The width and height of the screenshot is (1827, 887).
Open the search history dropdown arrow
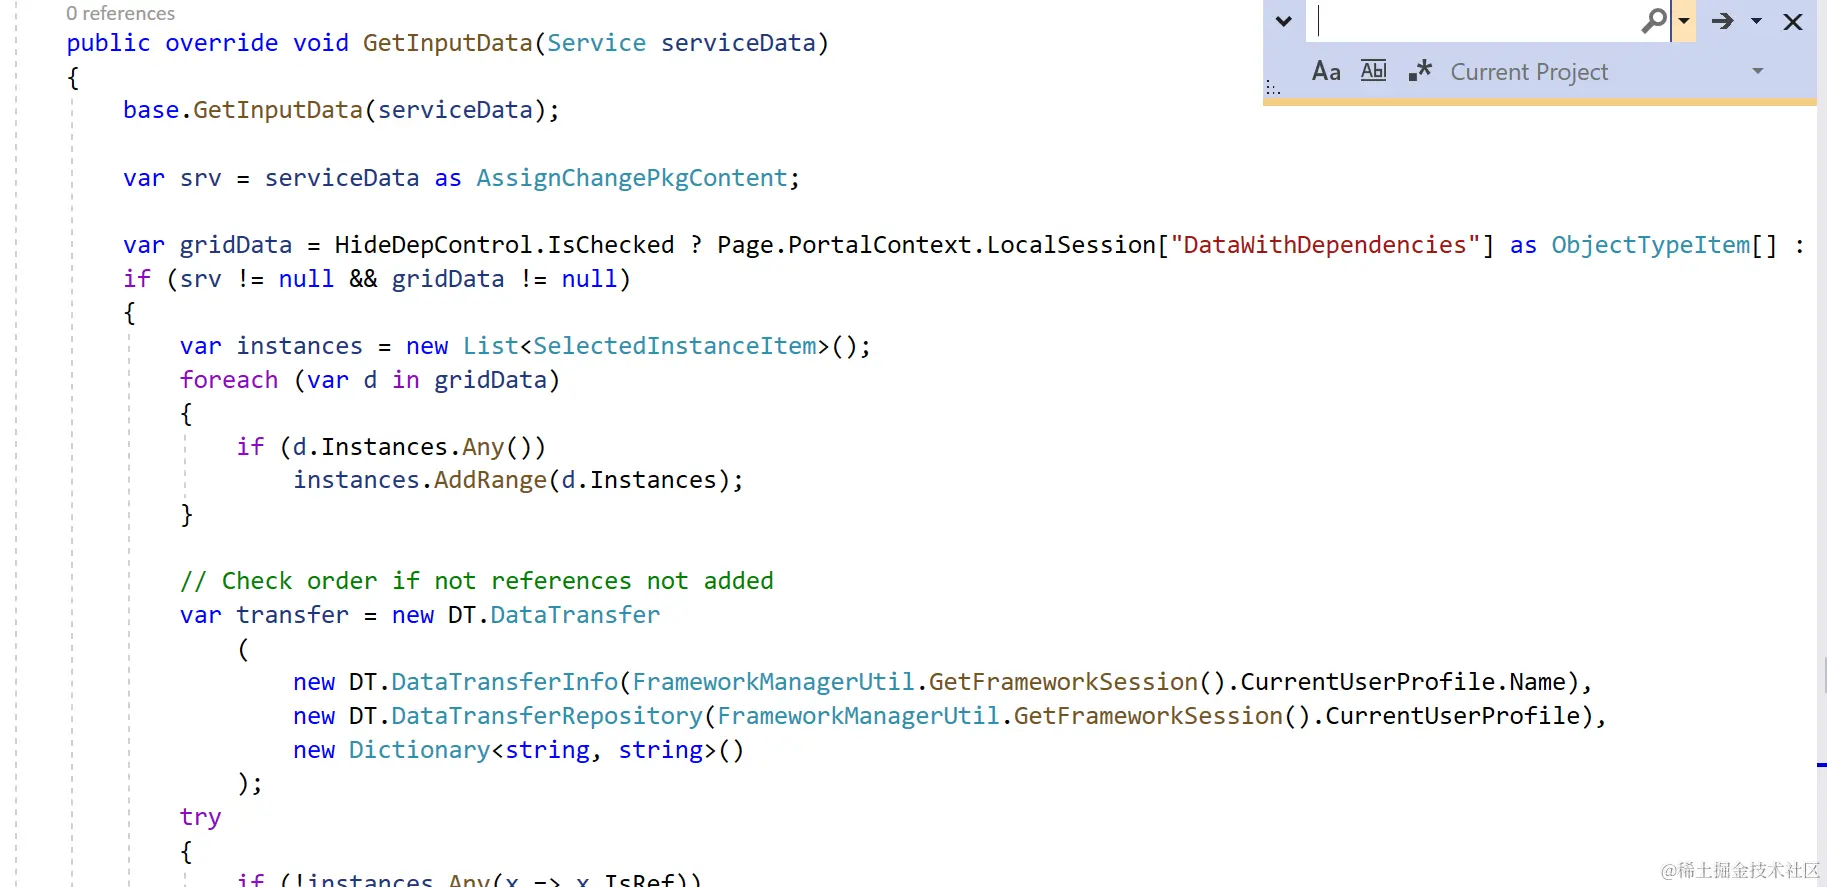[x=1684, y=21]
